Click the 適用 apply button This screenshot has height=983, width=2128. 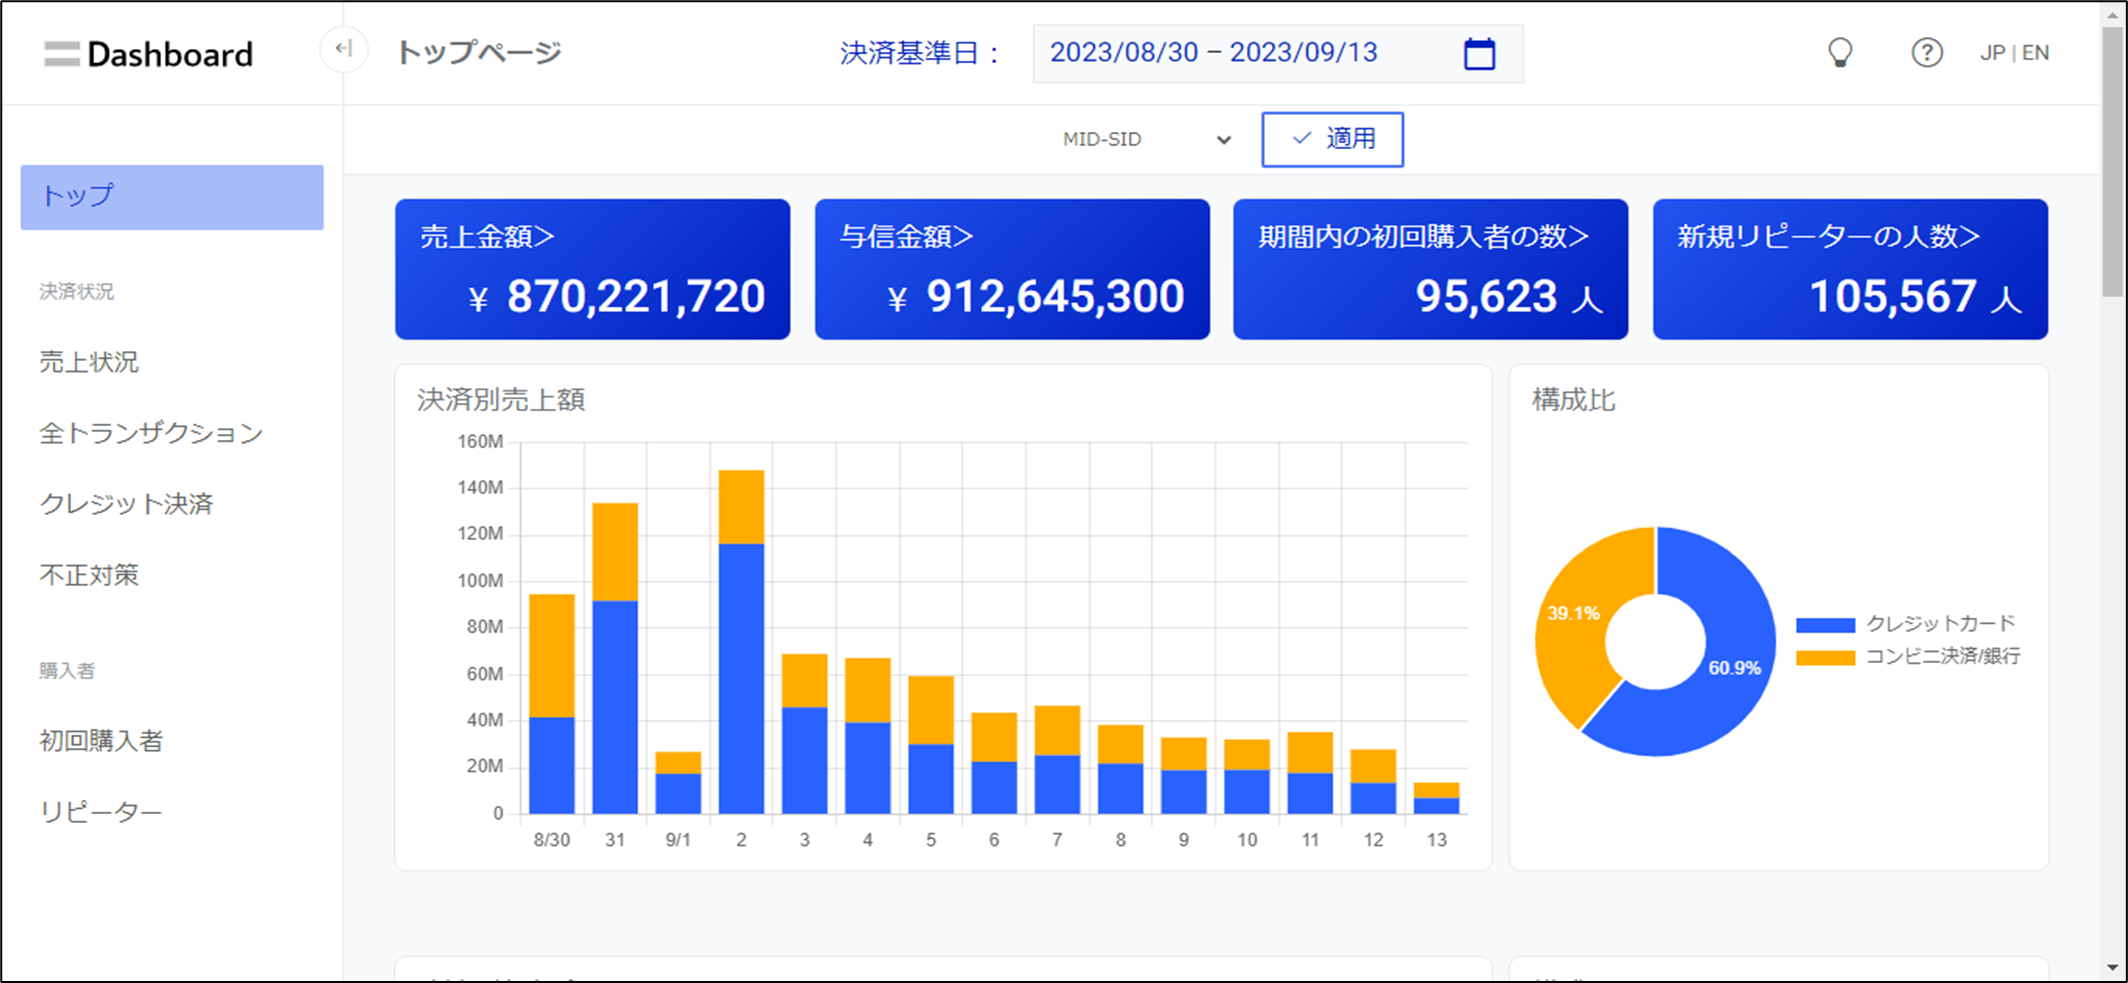point(1332,139)
